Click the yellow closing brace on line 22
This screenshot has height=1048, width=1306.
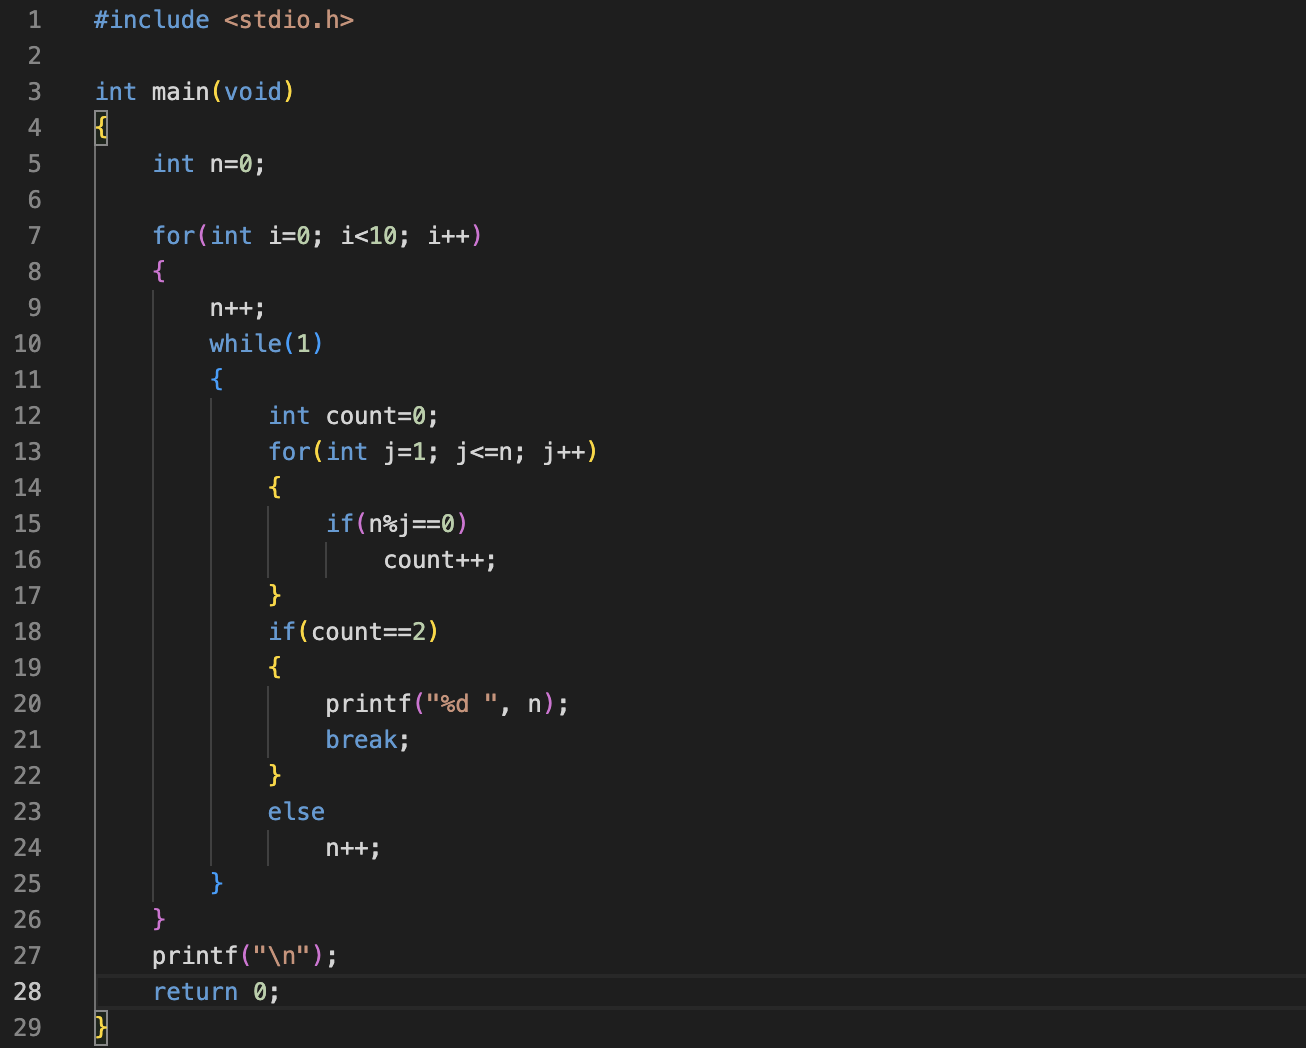[275, 776]
